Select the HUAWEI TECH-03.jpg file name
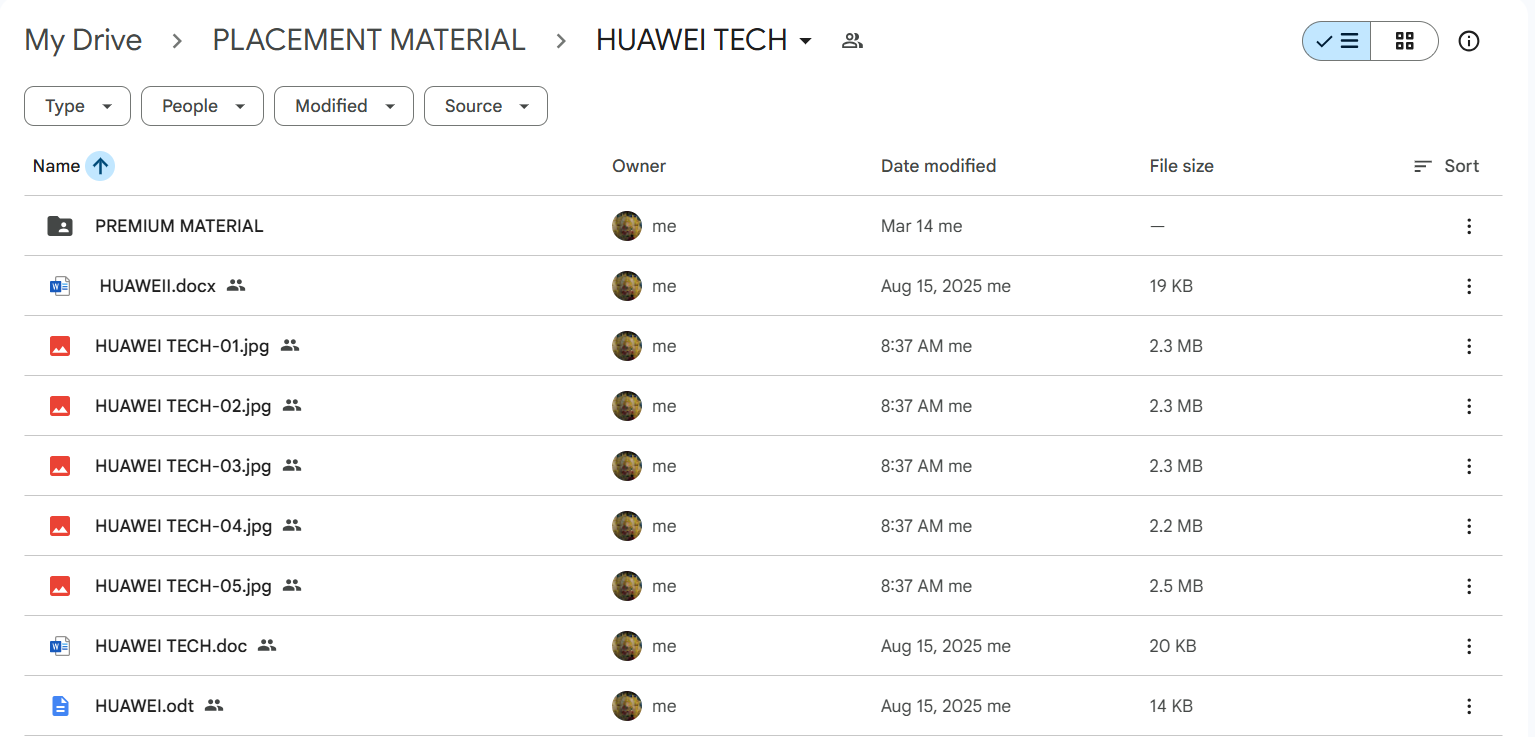 click(x=184, y=466)
